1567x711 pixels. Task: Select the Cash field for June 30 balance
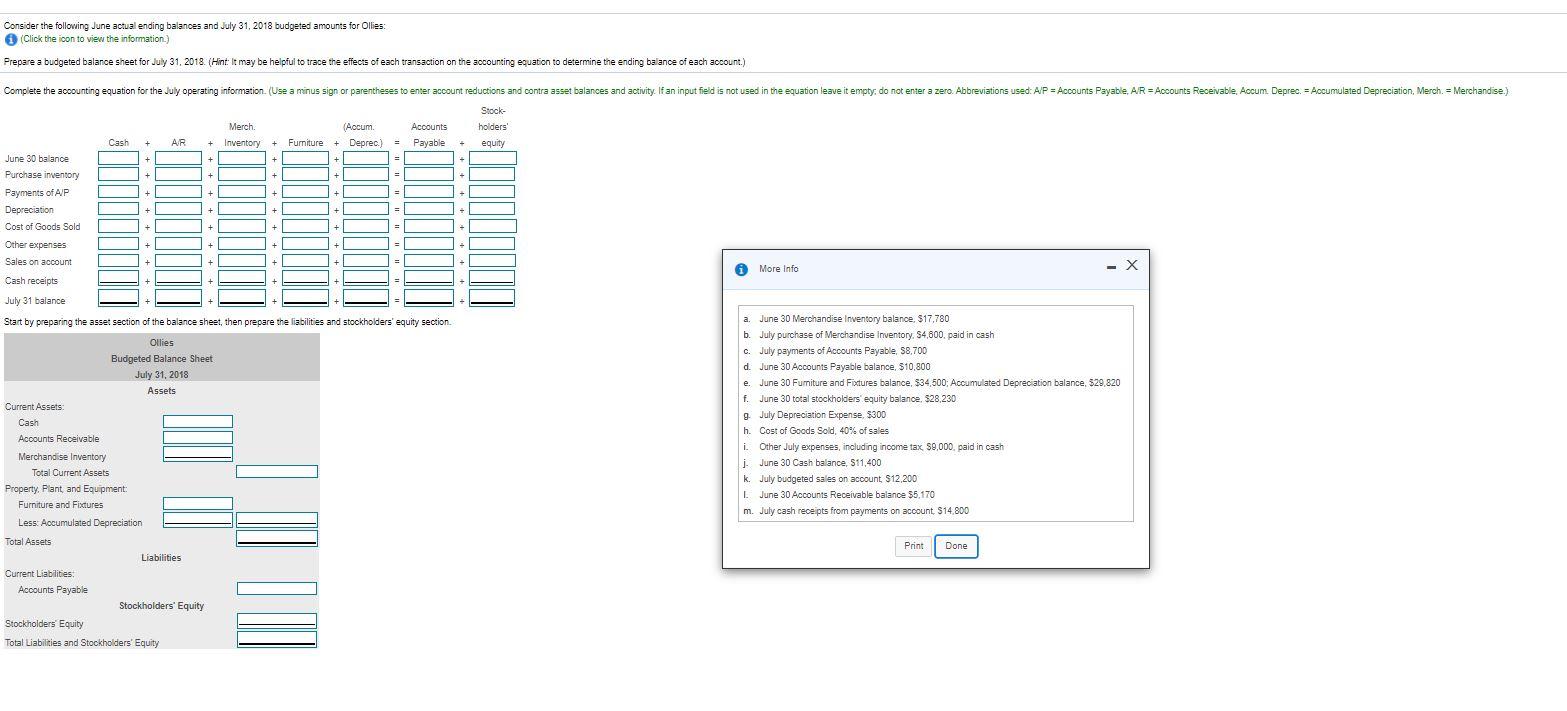[x=118, y=158]
